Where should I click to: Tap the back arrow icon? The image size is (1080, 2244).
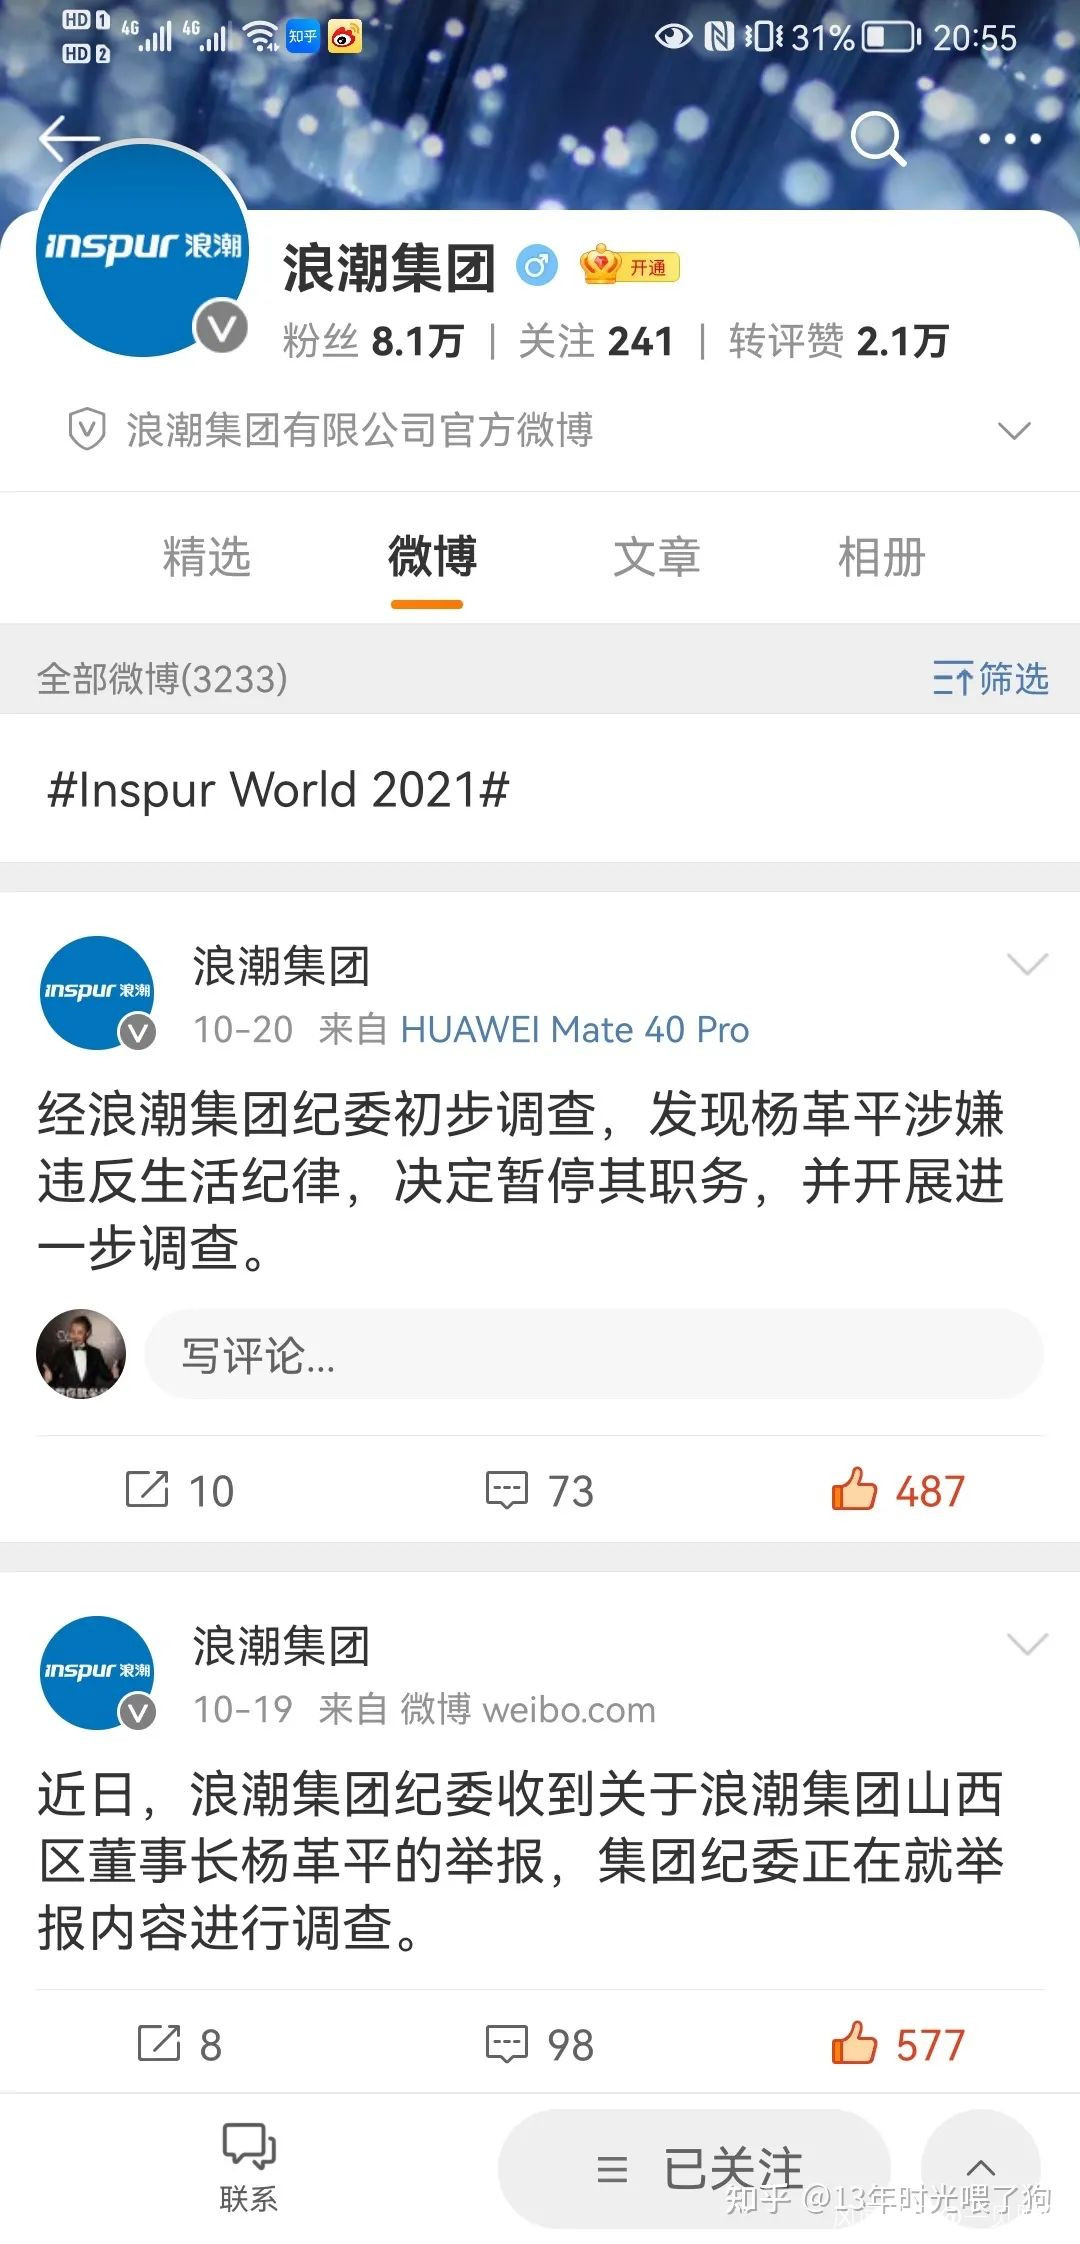[x=69, y=138]
